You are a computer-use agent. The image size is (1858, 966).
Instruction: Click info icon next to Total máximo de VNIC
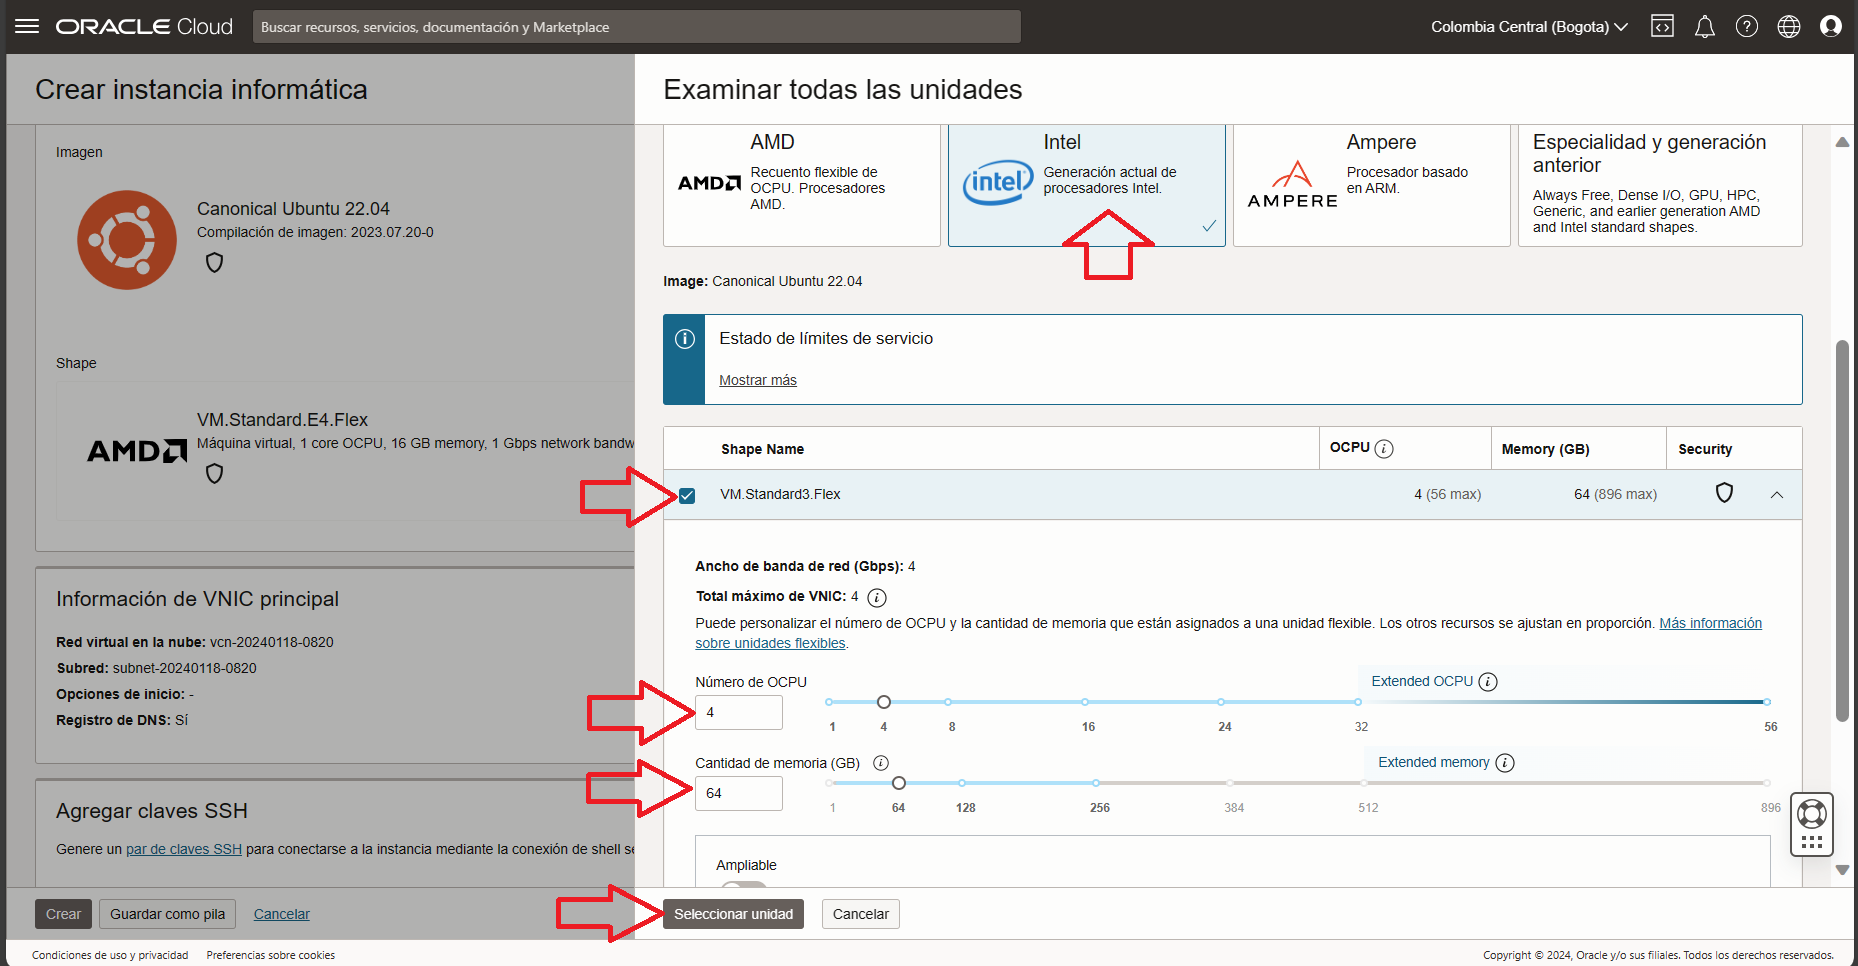pyautogui.click(x=877, y=598)
